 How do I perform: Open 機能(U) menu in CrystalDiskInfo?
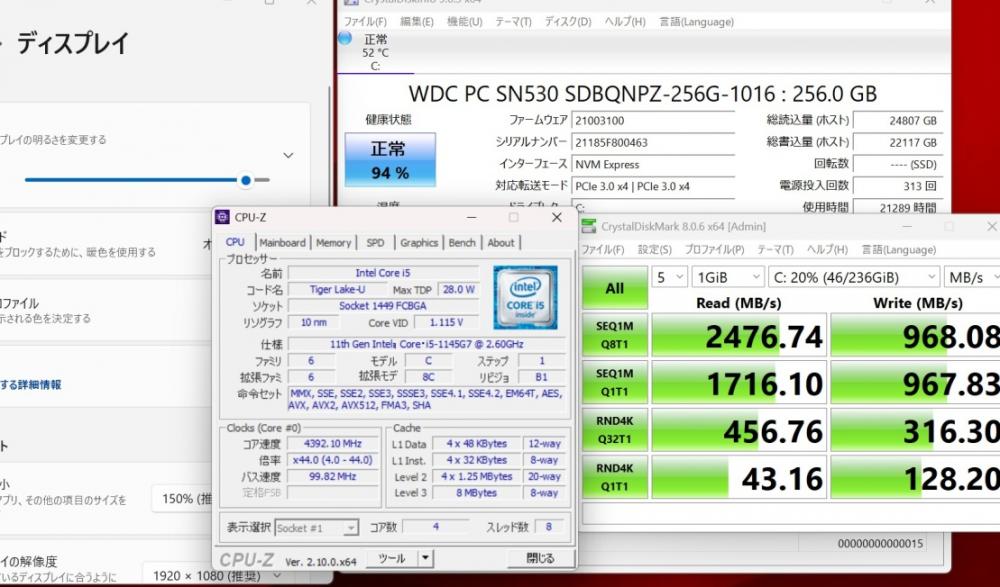pyautogui.click(x=465, y=22)
